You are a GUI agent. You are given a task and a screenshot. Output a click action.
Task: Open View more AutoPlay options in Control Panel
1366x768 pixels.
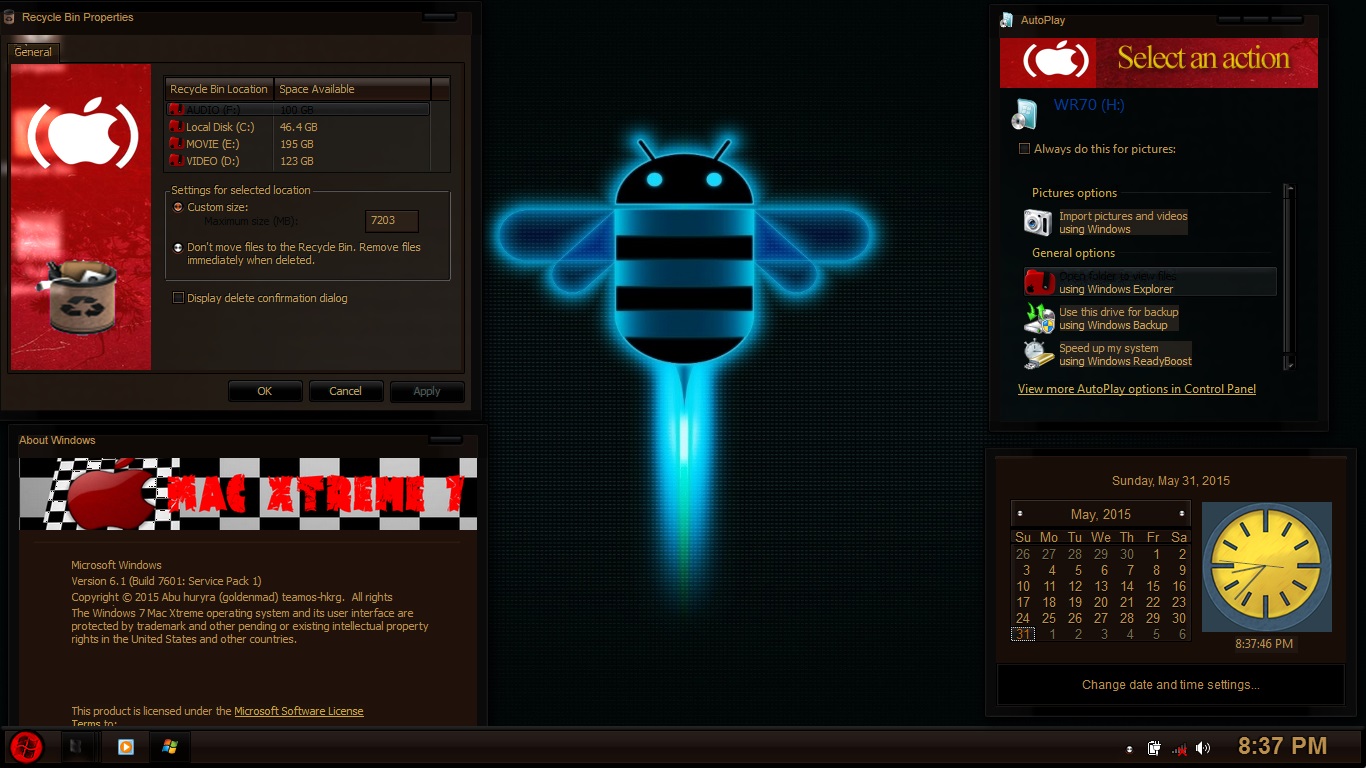coord(1137,389)
